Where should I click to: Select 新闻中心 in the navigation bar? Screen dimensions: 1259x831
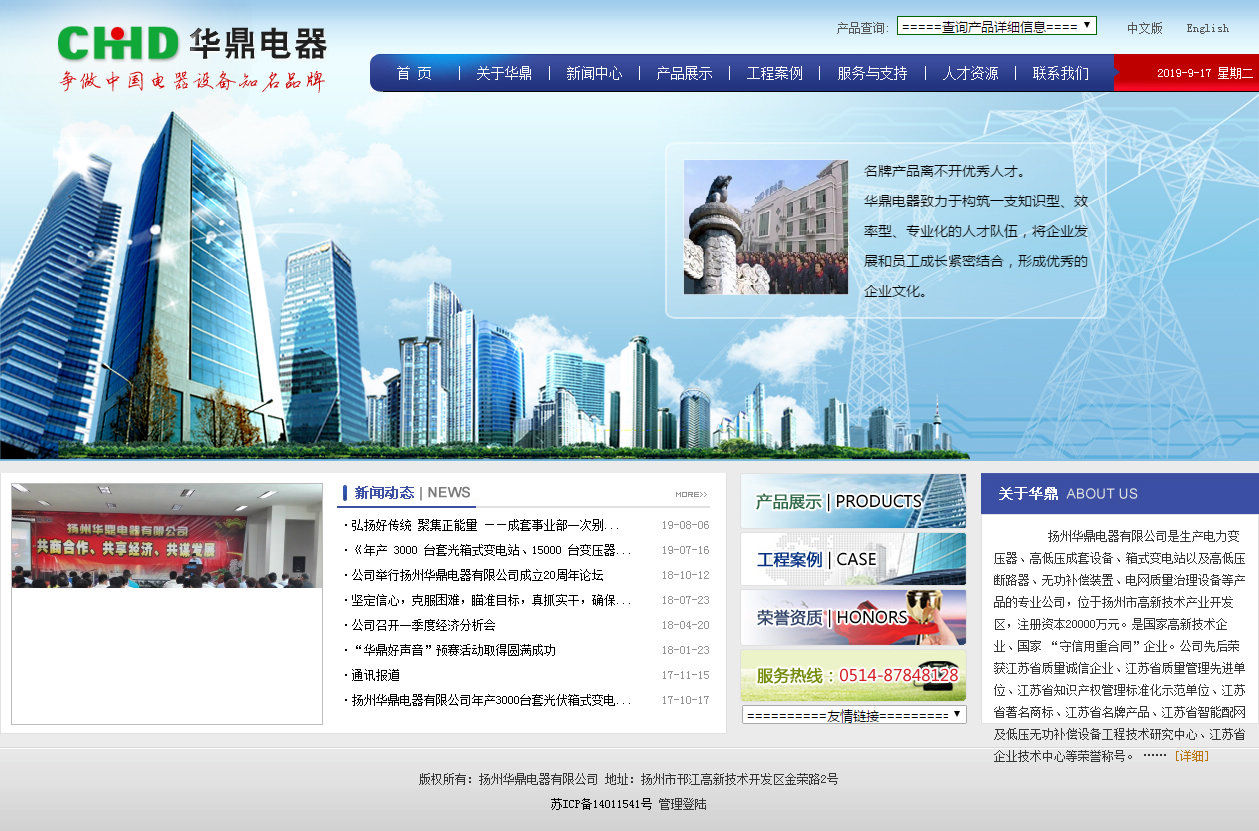coord(594,73)
